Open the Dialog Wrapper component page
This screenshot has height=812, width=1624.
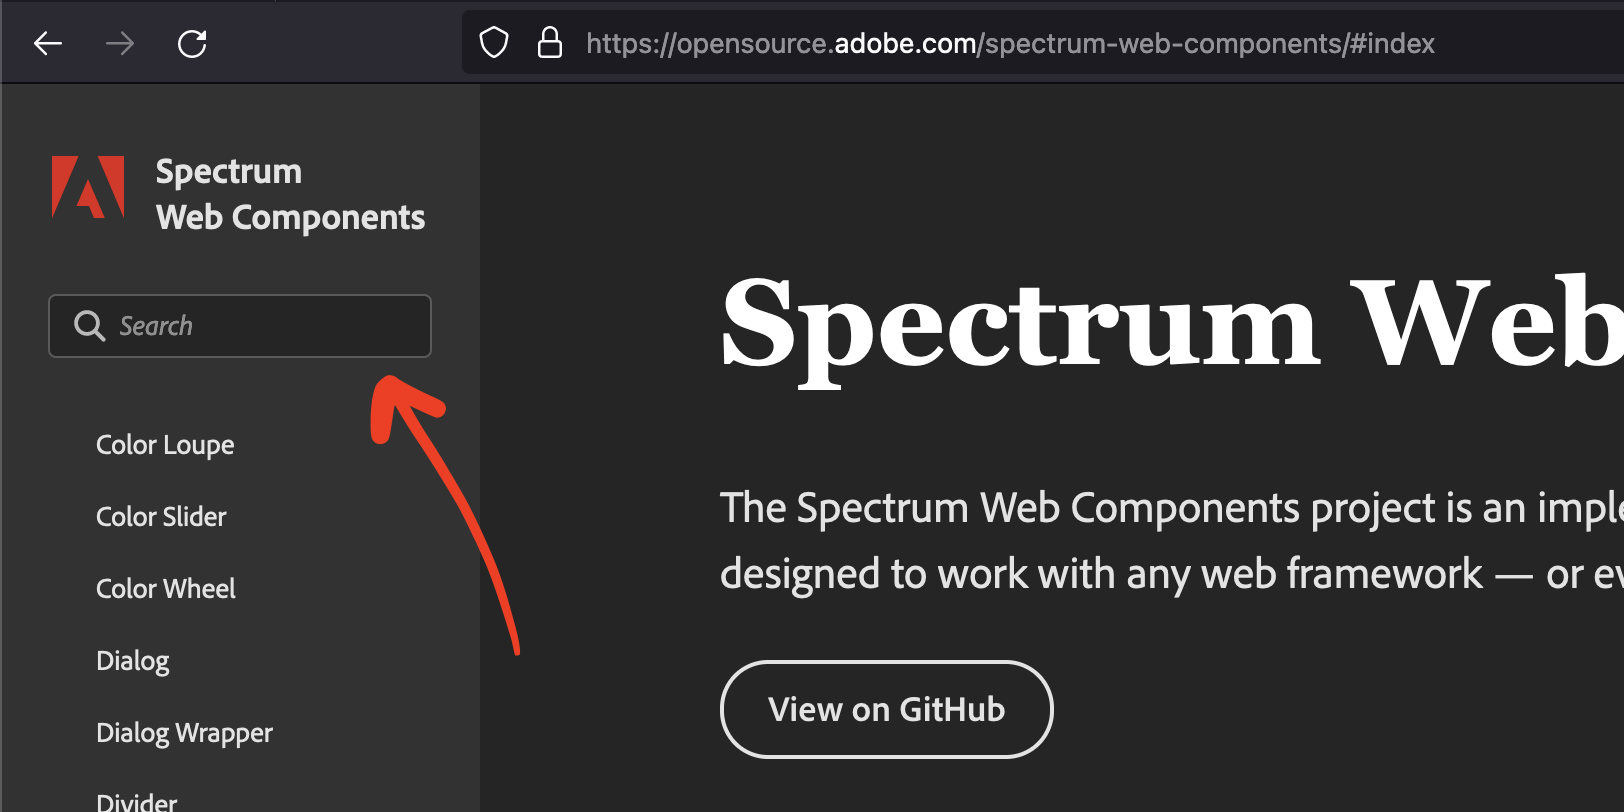pos(184,733)
